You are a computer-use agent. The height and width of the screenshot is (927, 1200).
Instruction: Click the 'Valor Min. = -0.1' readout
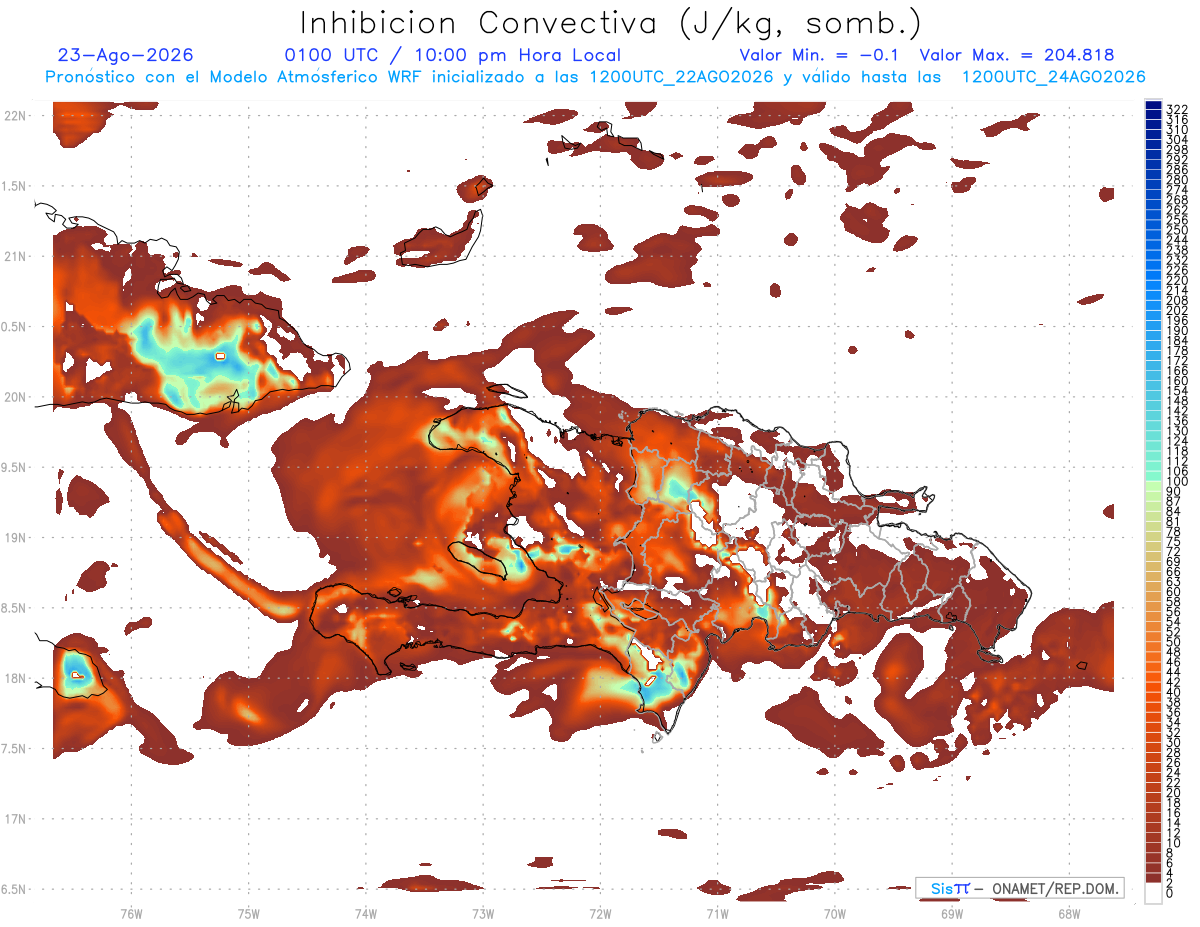(820, 55)
